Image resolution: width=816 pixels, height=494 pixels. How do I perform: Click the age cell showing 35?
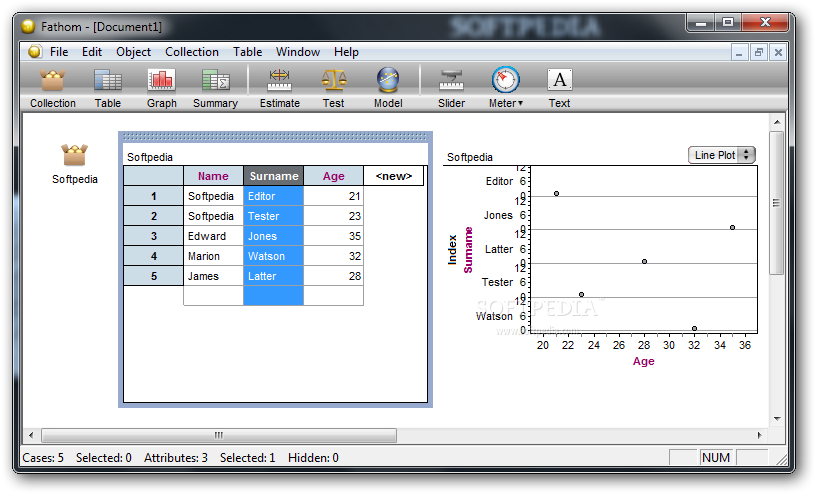coord(334,236)
